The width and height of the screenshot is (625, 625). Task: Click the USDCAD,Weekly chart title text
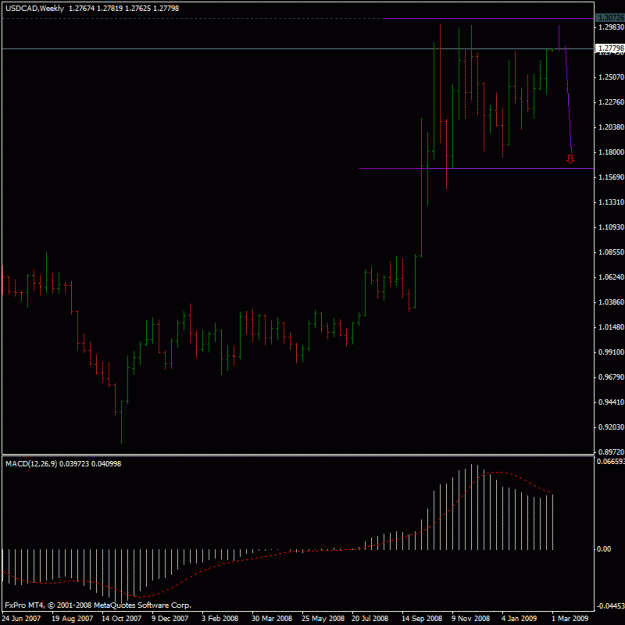click(x=34, y=8)
